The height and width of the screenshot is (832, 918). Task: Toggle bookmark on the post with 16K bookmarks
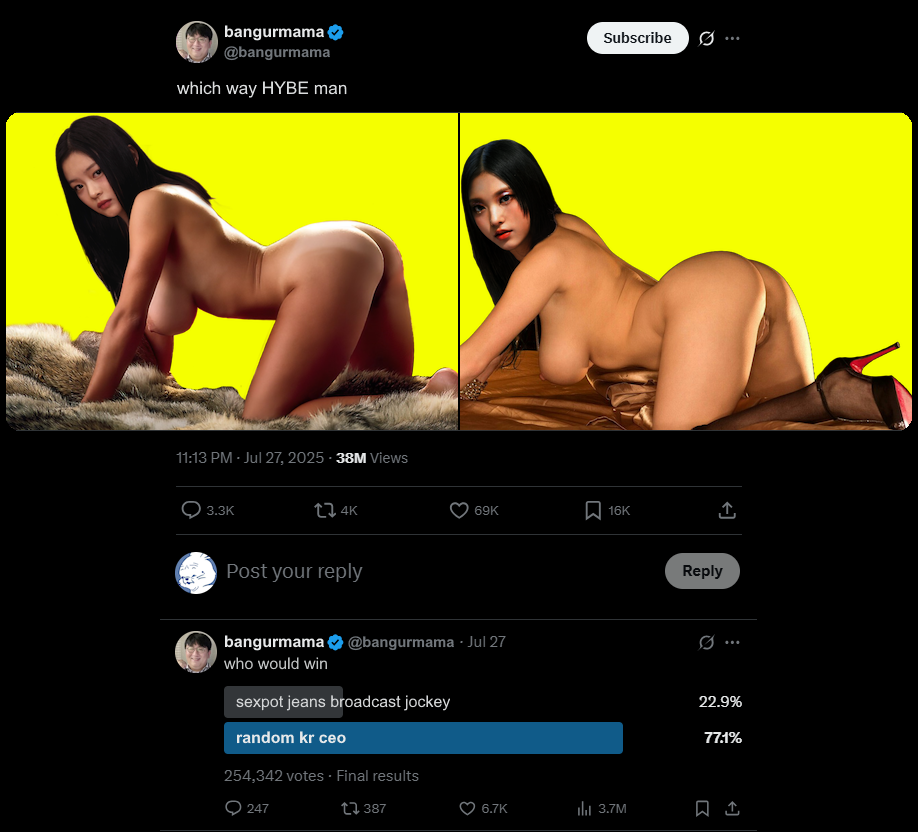point(593,511)
